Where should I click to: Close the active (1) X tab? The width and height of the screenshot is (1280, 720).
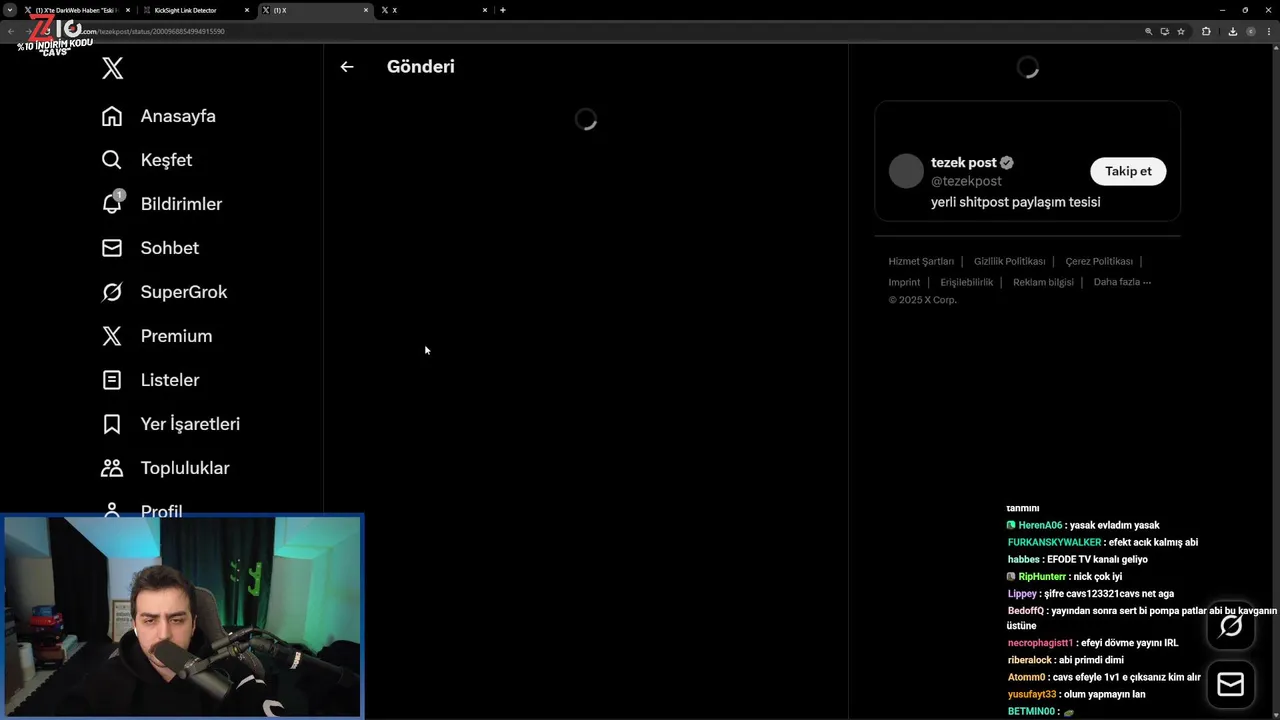(366, 10)
